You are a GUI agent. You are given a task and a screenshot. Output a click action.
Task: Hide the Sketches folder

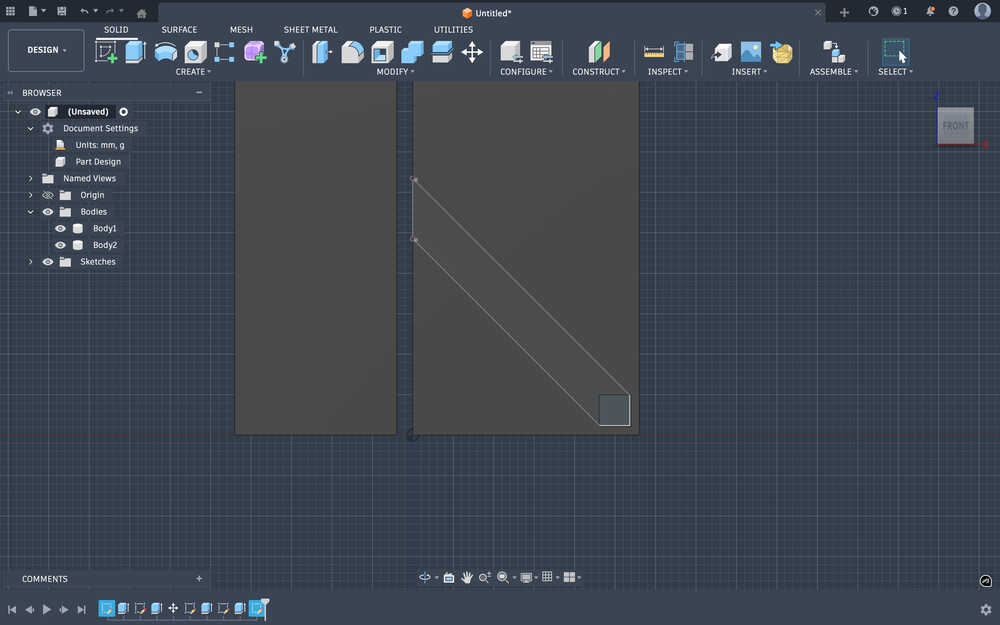(48, 261)
